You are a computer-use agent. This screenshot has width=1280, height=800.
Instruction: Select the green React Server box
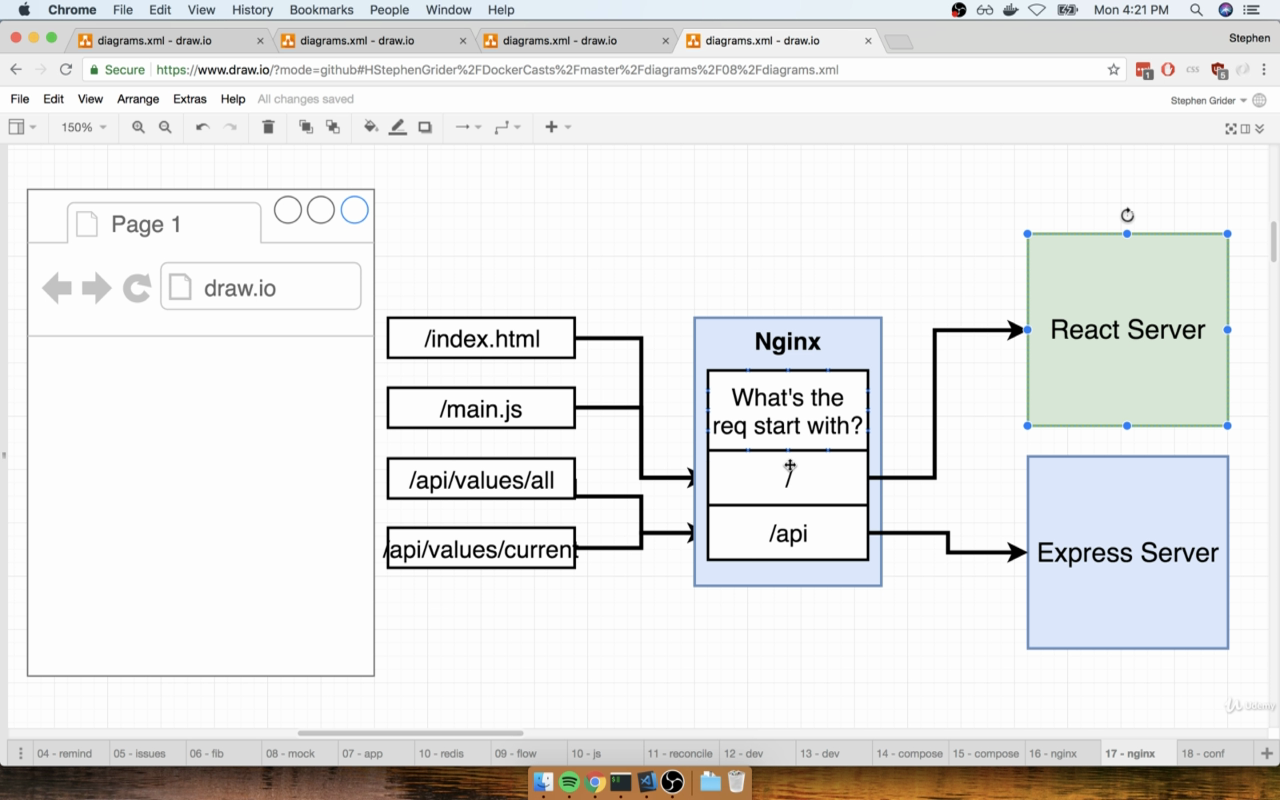tap(1127, 329)
